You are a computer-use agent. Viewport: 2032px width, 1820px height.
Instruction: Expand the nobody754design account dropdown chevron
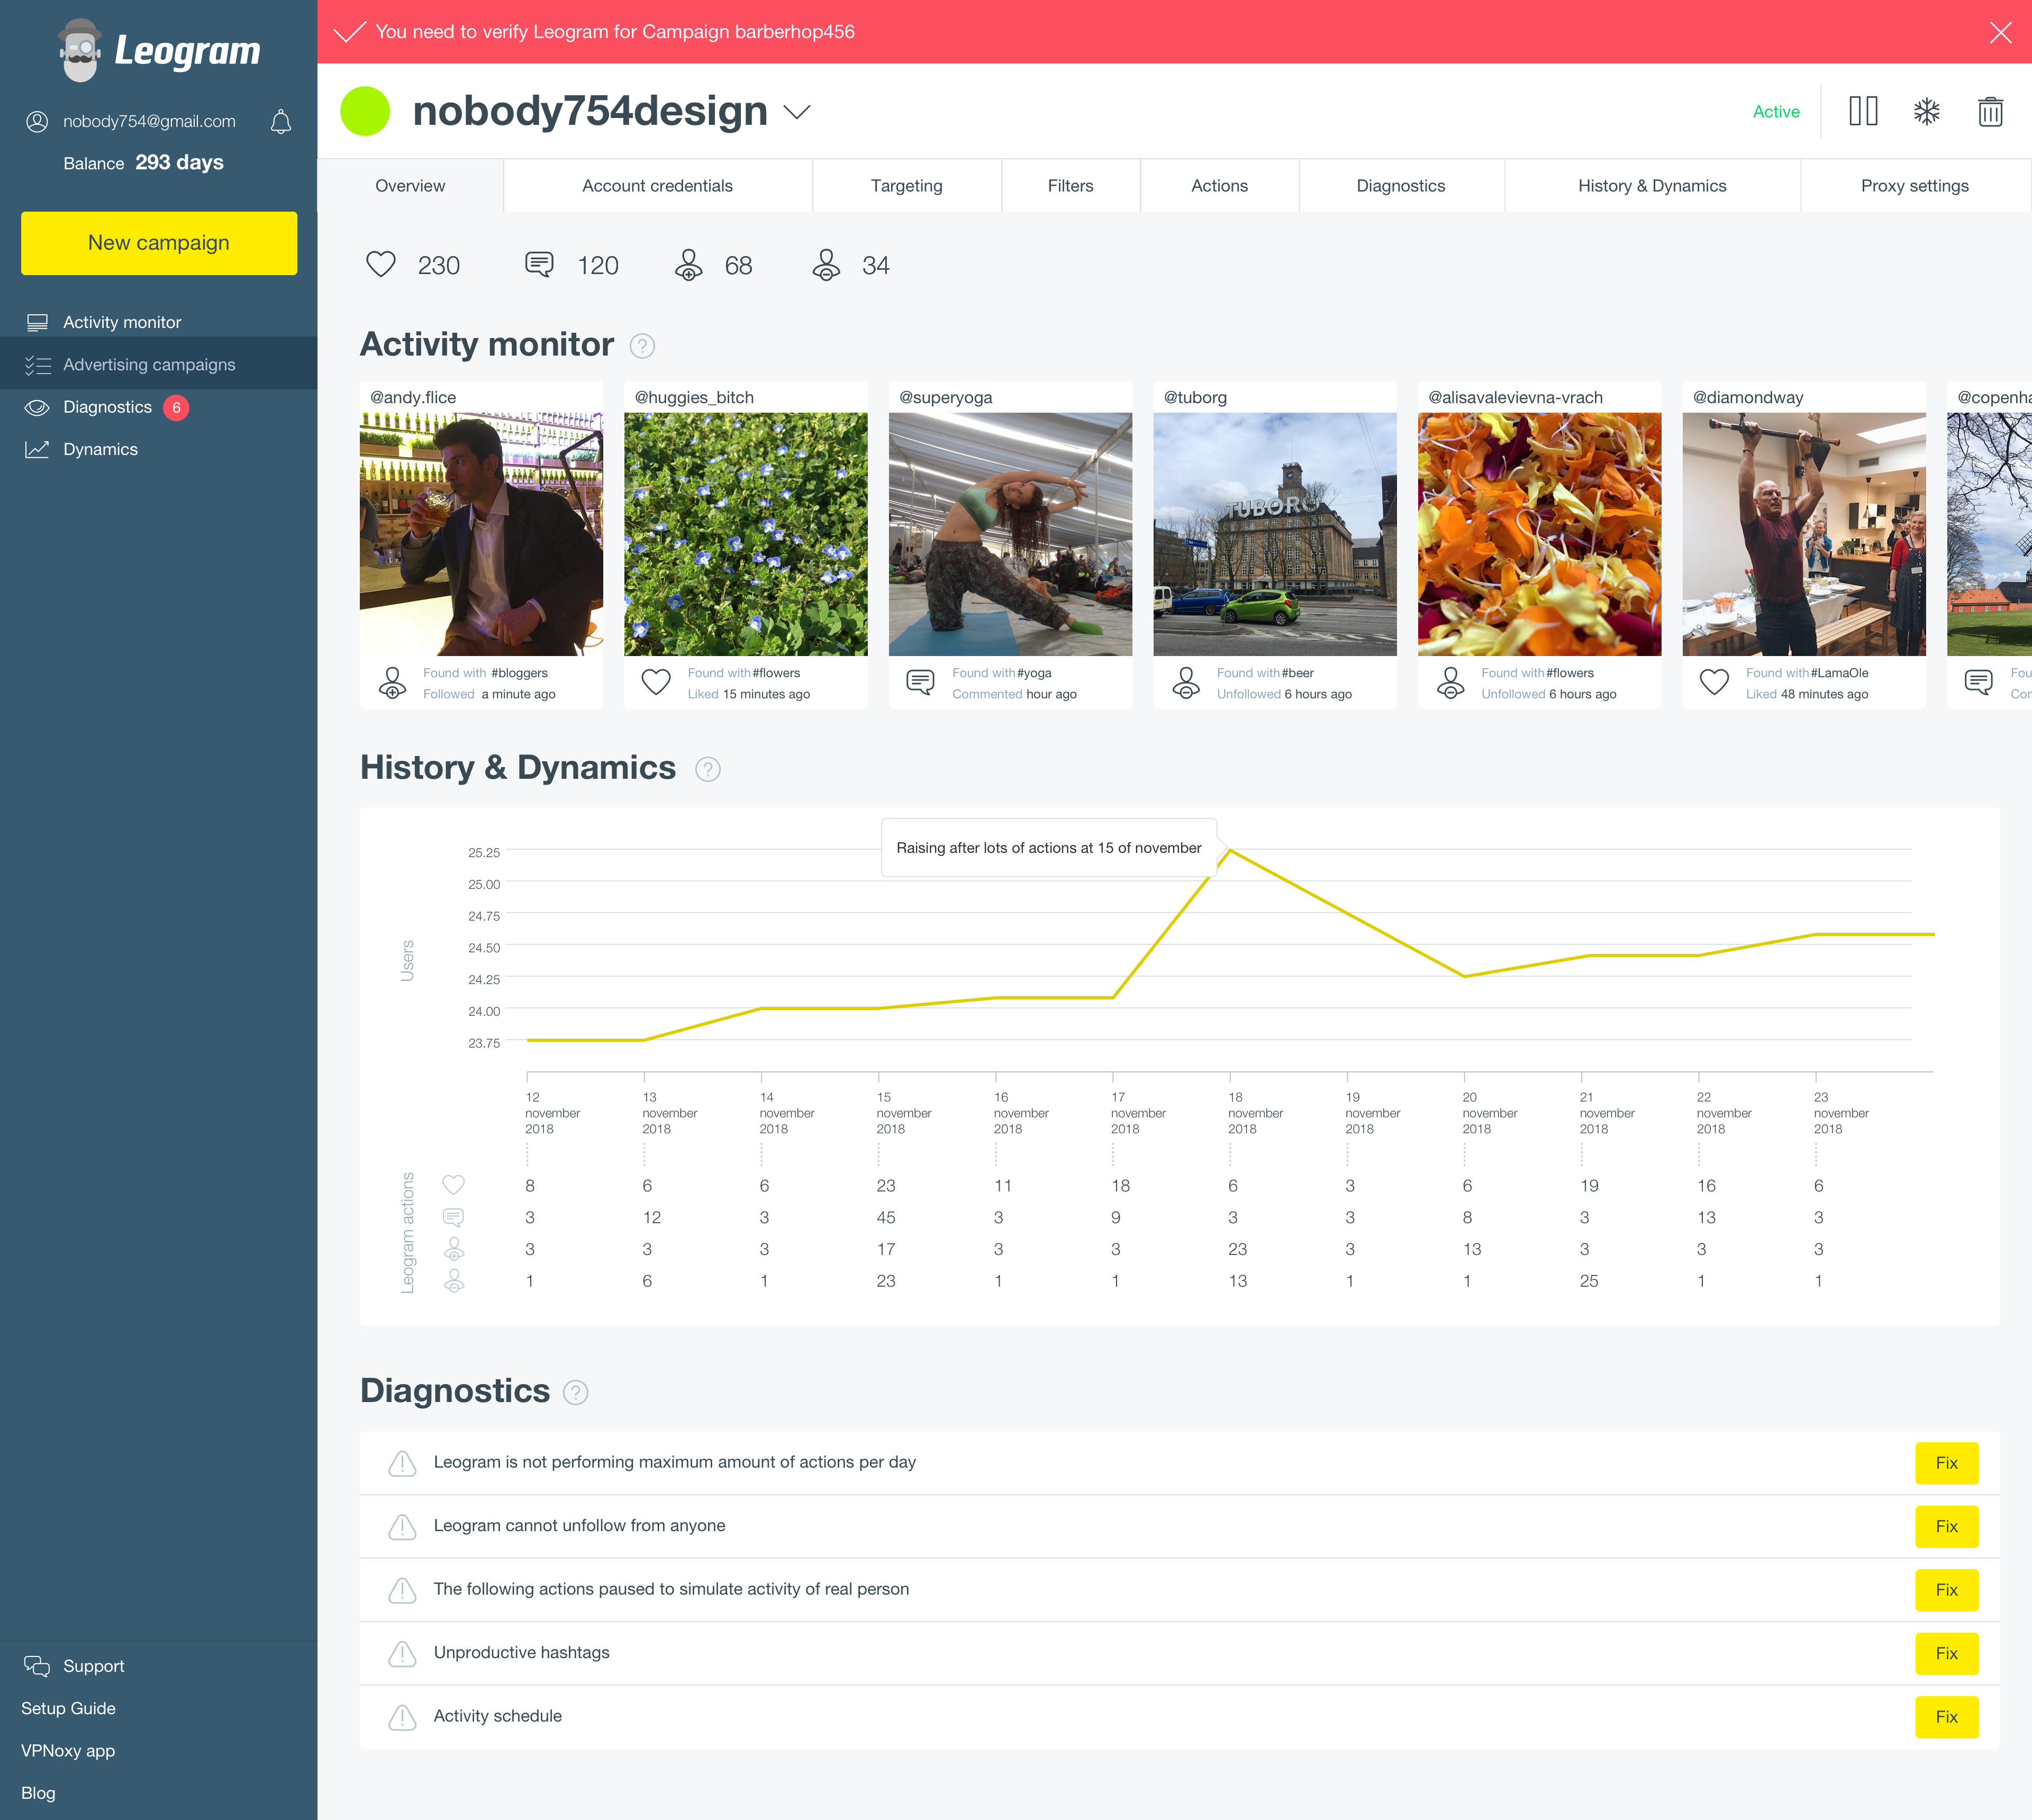coord(797,112)
